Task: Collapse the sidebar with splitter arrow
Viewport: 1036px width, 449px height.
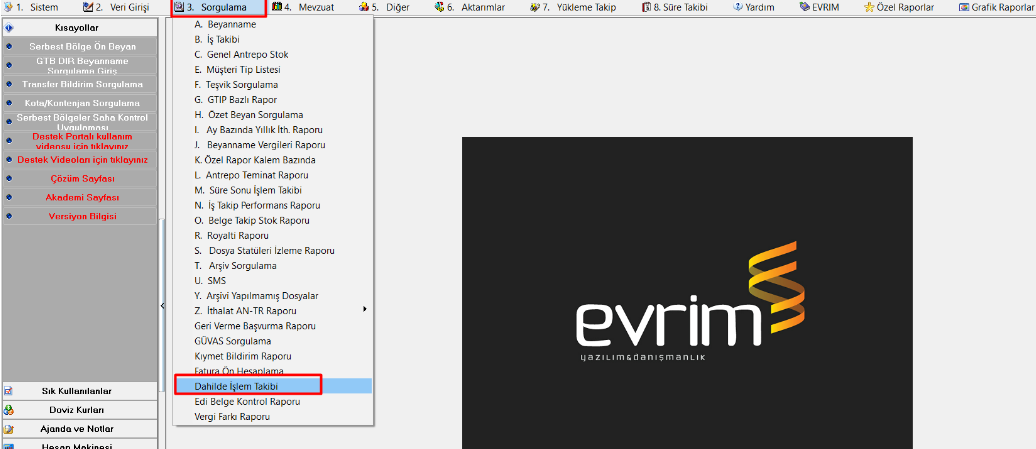Action: [x=163, y=306]
